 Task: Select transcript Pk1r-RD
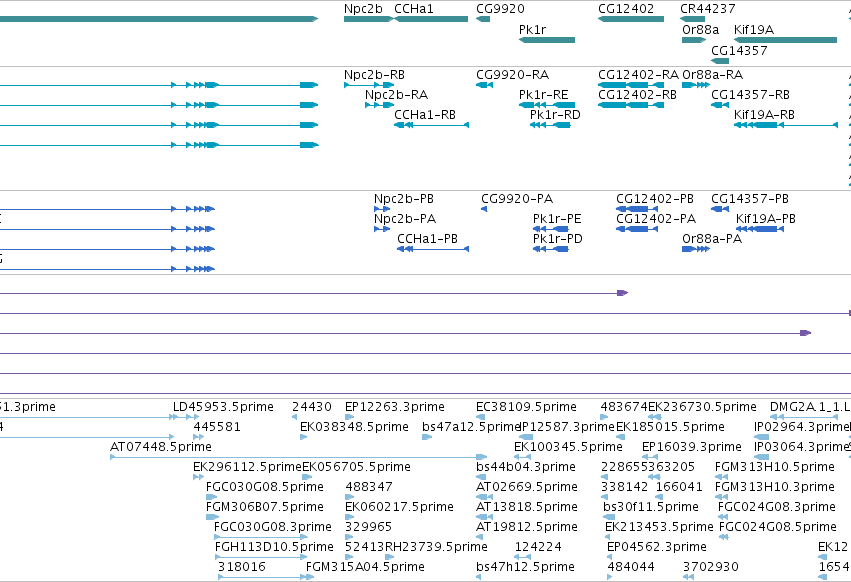pos(550,125)
